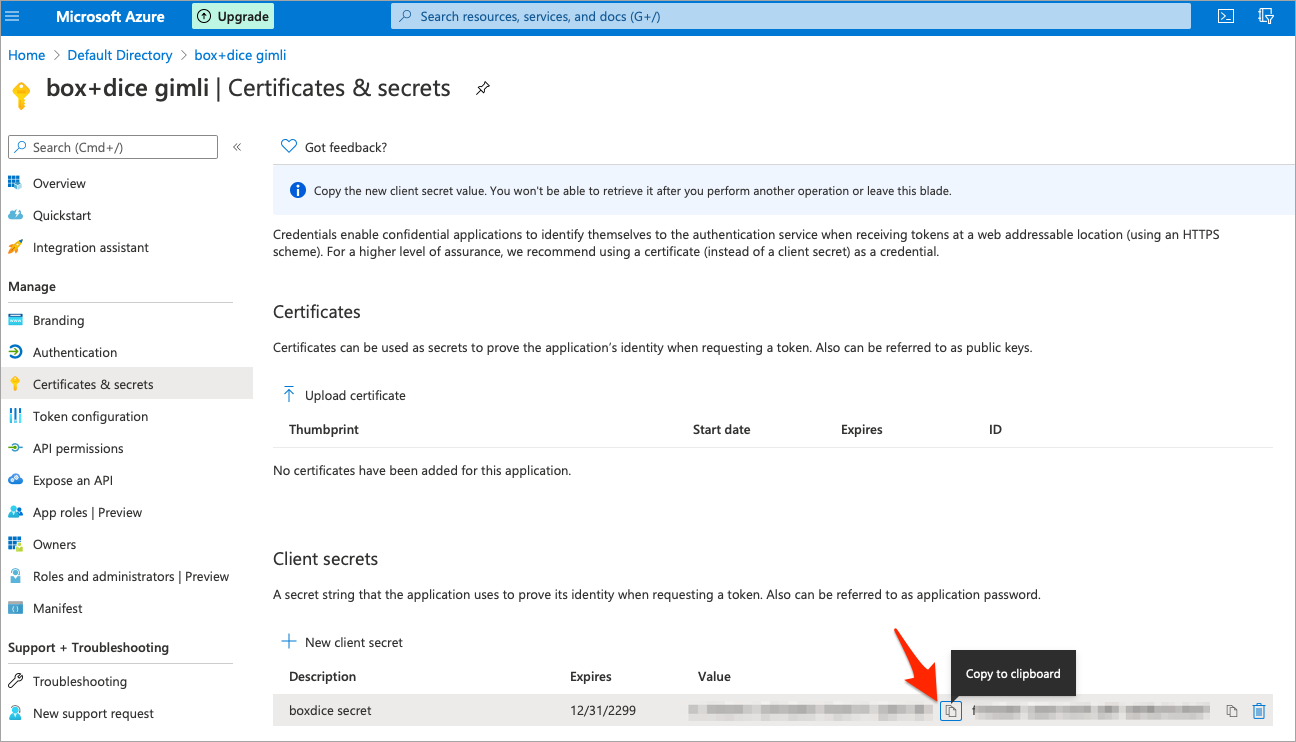The height and width of the screenshot is (742, 1296).
Task: Pin the Certificates & secrets blade
Action: tap(482, 88)
